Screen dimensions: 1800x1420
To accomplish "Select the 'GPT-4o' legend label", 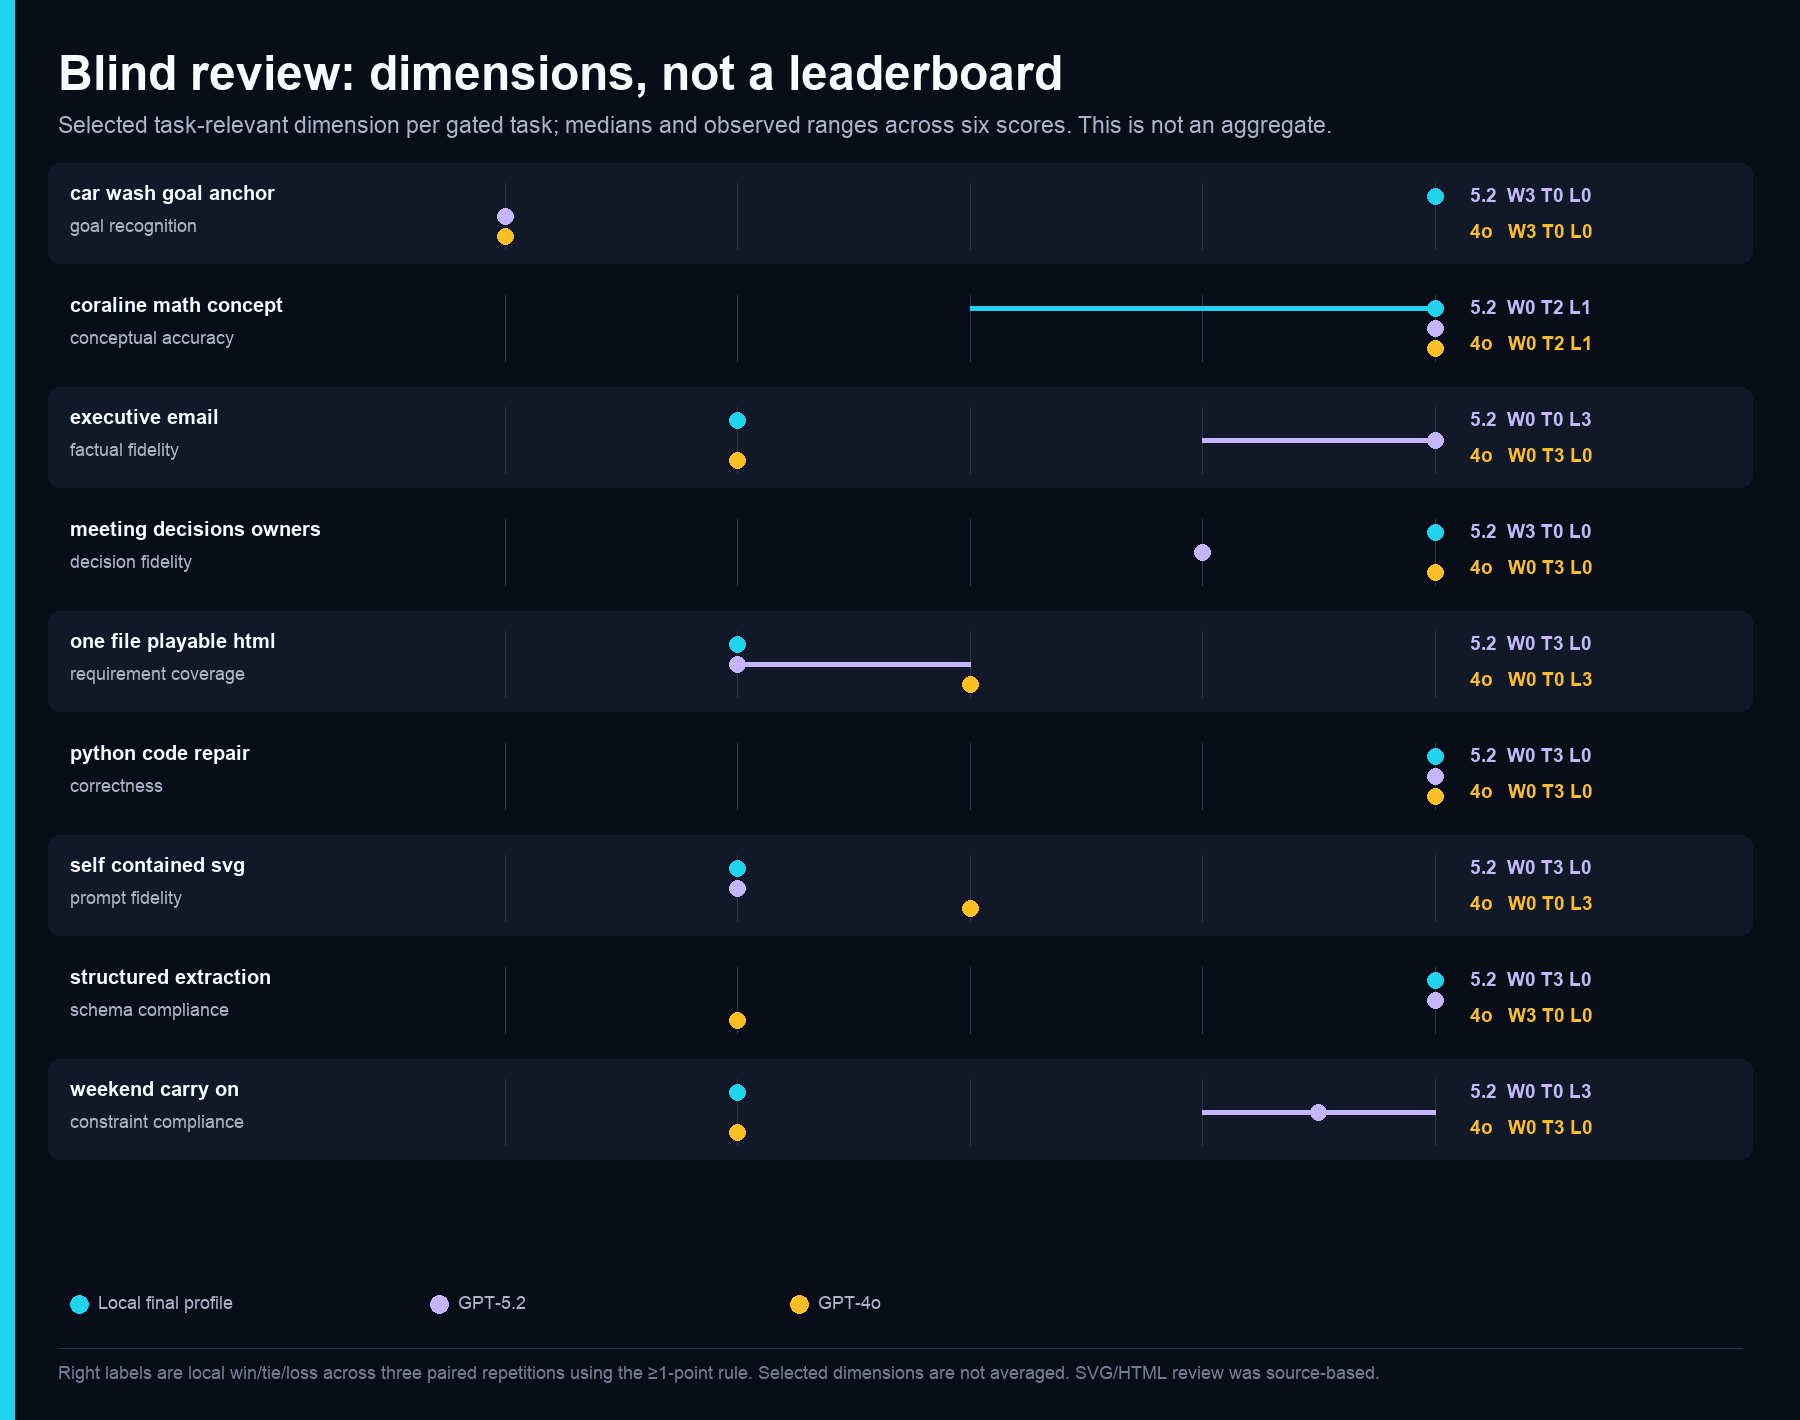I will 849,1303.
